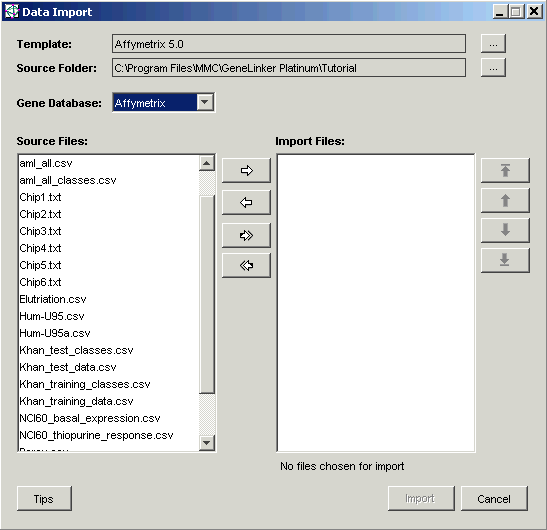Click the add-selected-file right arrow button
547x530 pixels.
[x=246, y=170]
